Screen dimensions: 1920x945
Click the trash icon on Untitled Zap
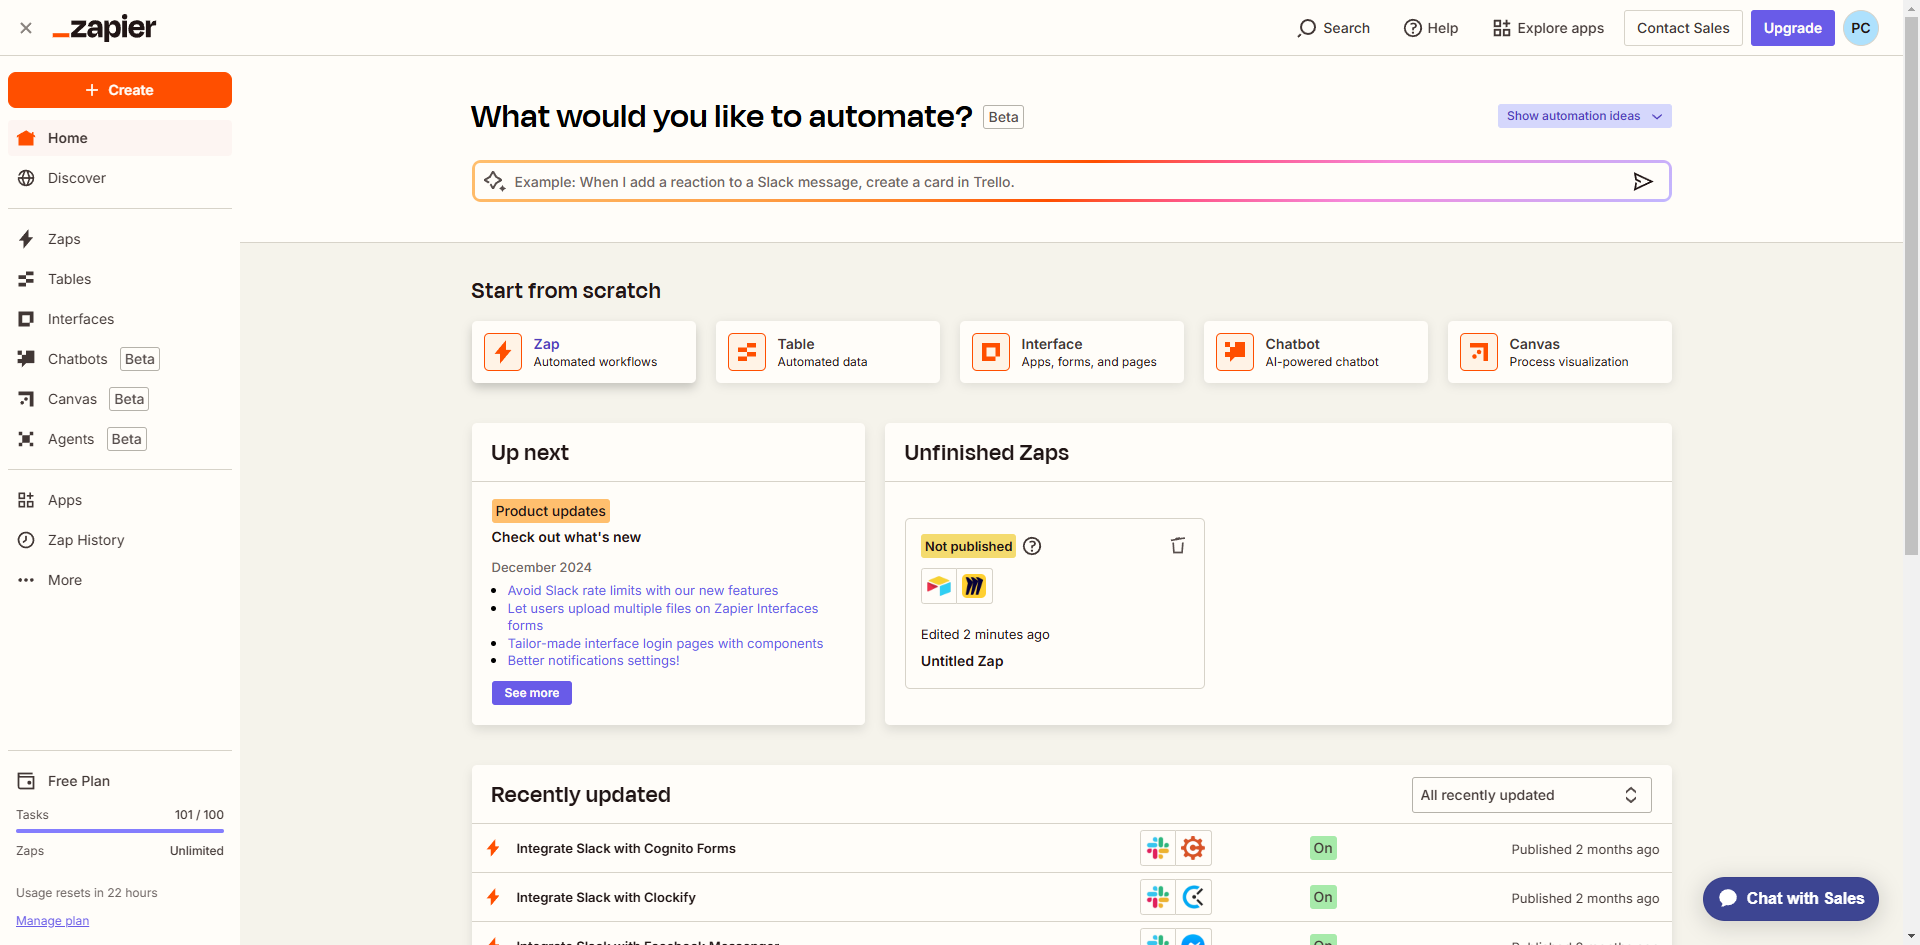(x=1177, y=545)
